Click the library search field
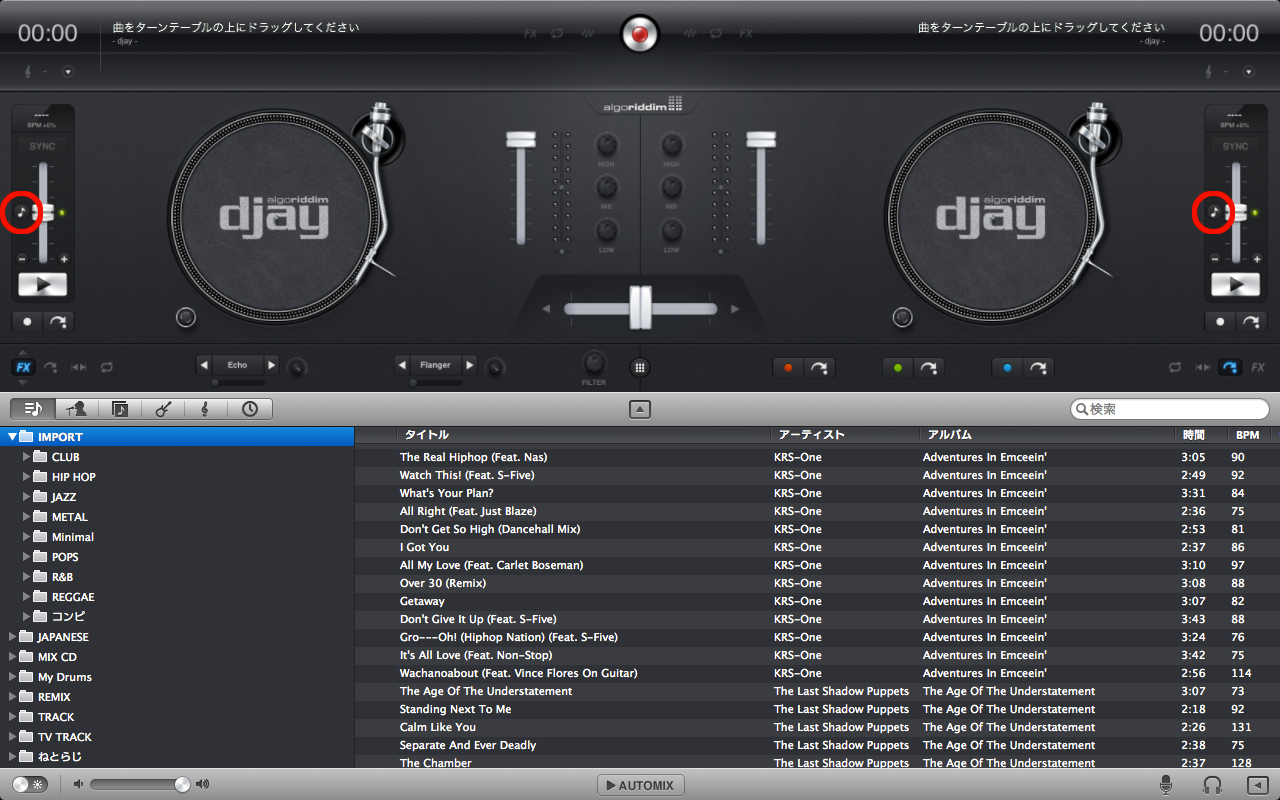 click(x=1170, y=409)
